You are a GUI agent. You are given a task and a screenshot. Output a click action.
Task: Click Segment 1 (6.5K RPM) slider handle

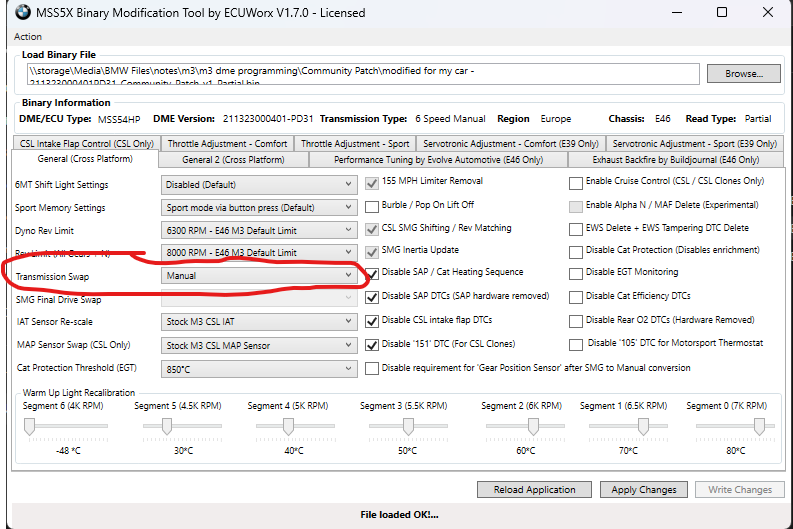pyautogui.click(x=643, y=426)
